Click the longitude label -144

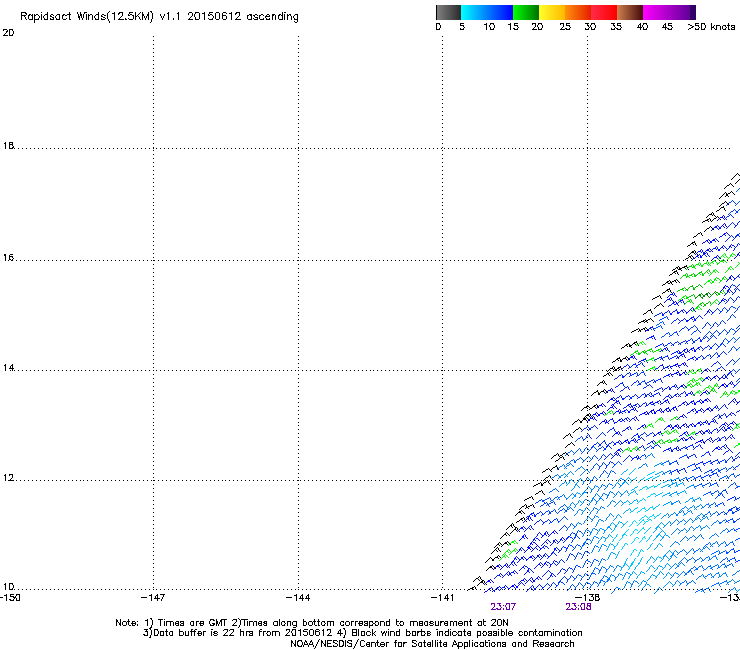(x=298, y=598)
